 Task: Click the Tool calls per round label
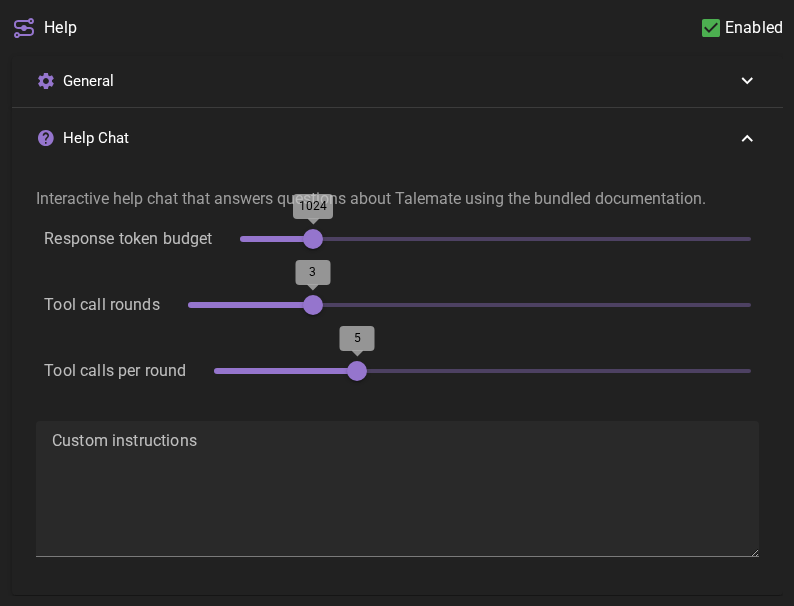click(115, 371)
